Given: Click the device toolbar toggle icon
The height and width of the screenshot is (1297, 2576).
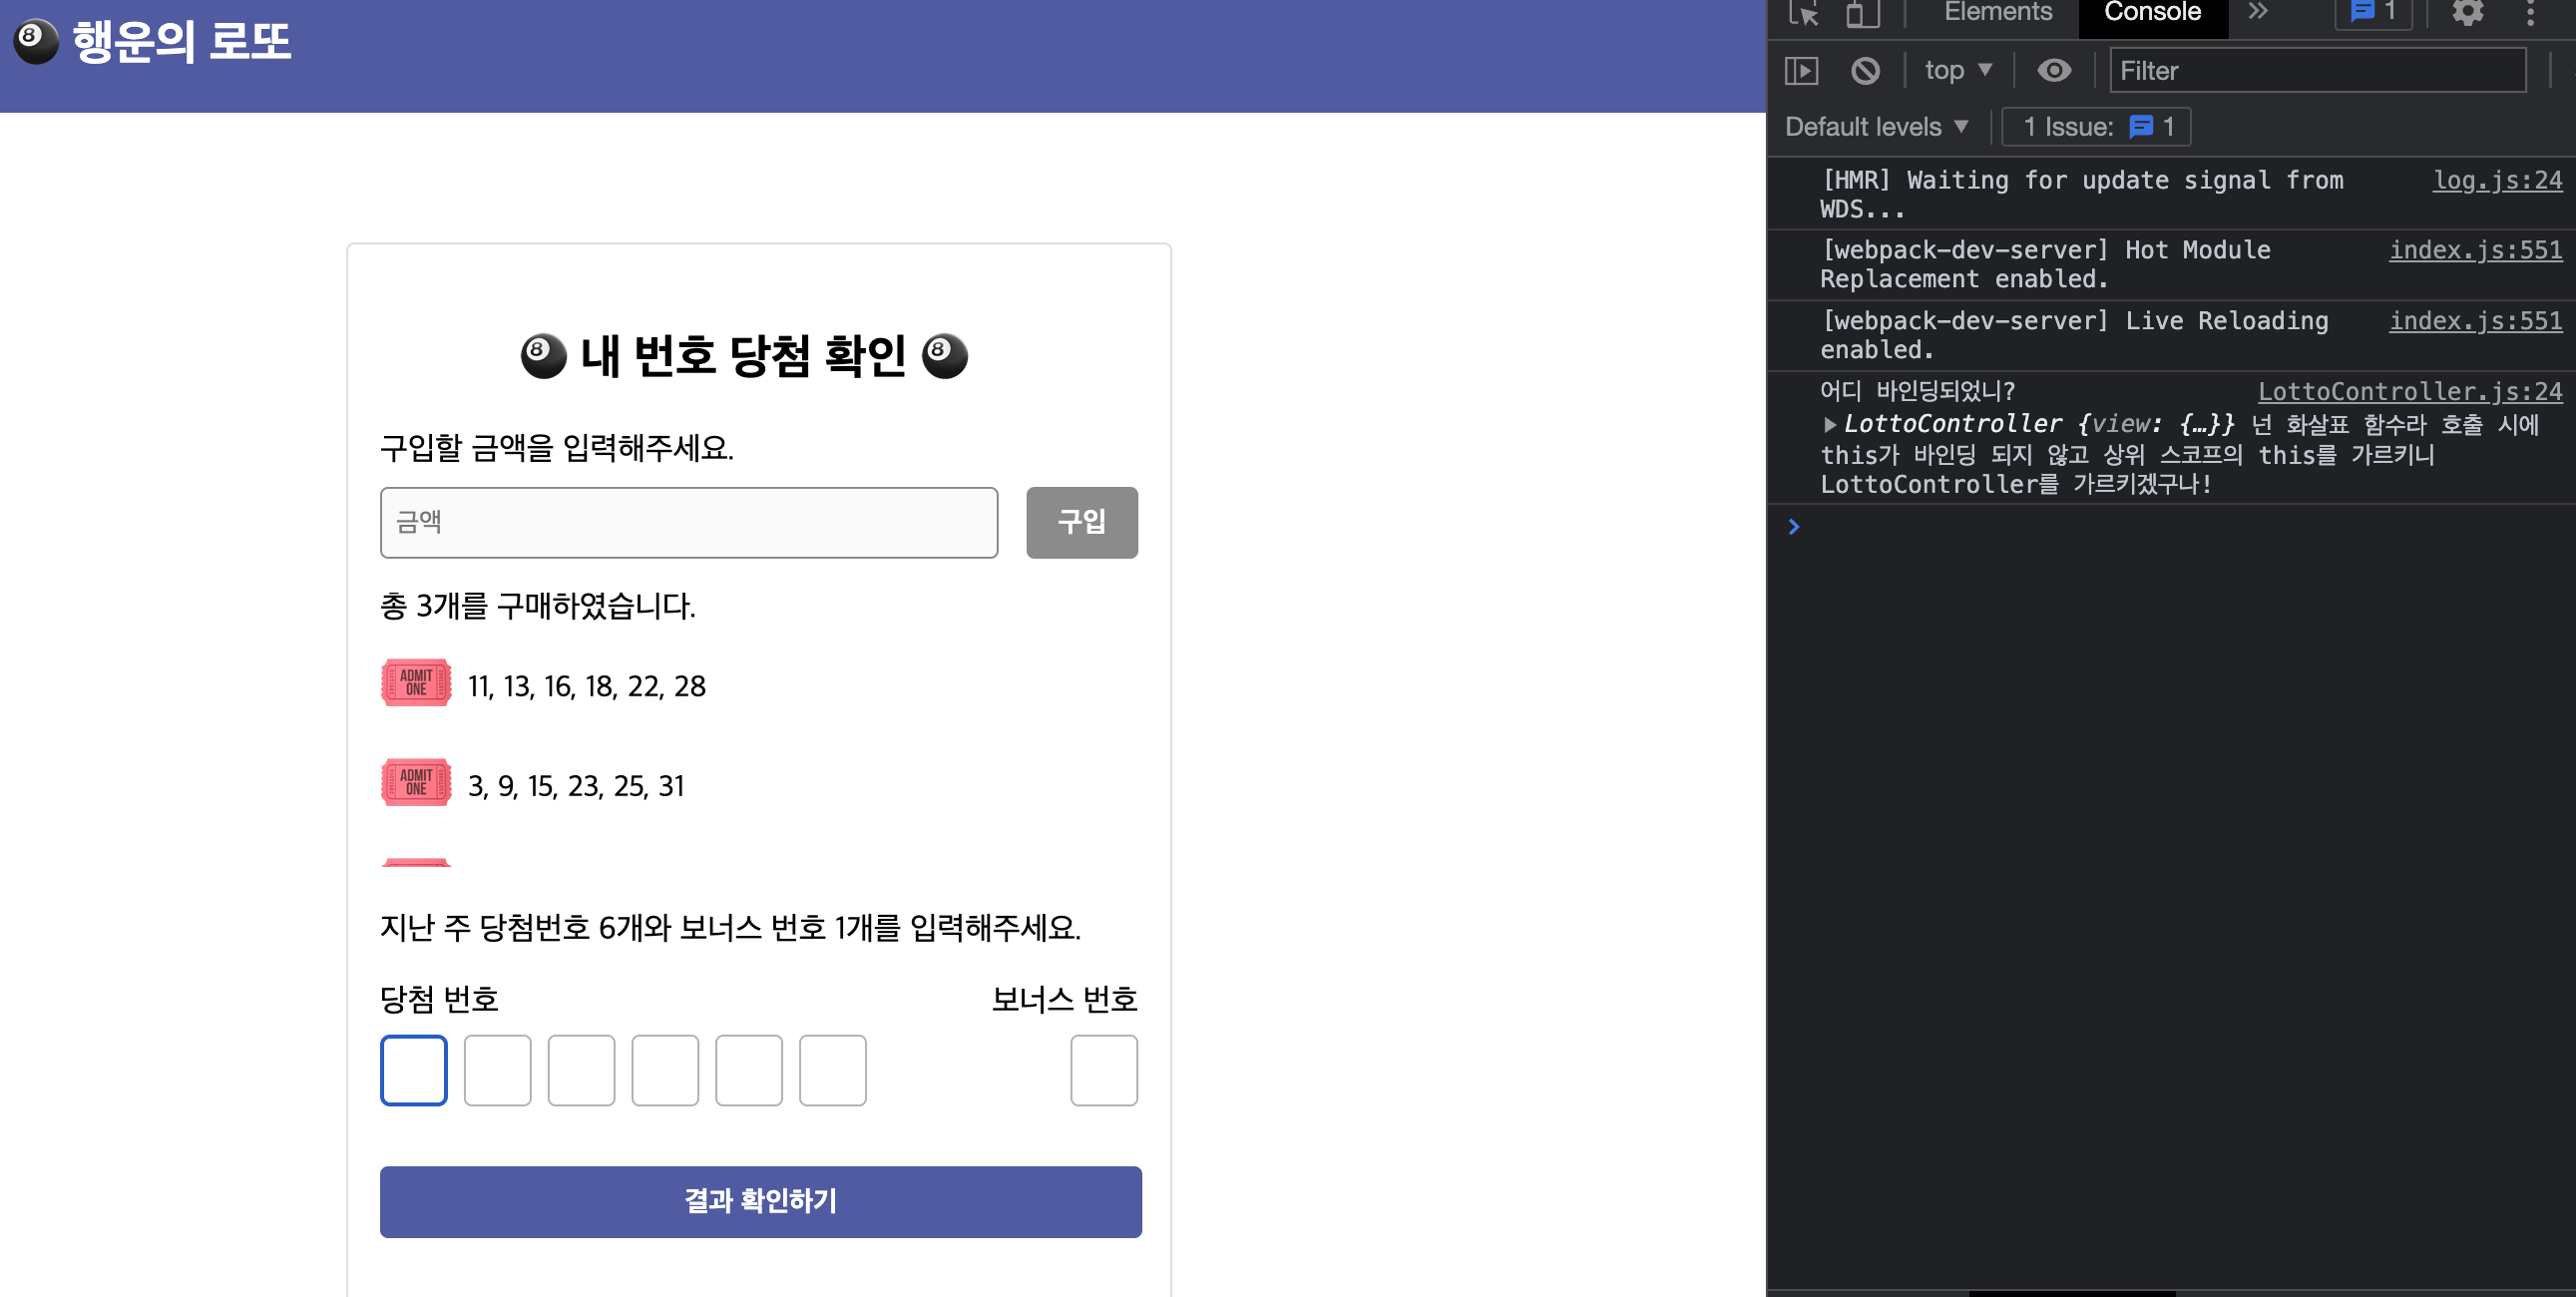Looking at the screenshot, I should [1862, 14].
